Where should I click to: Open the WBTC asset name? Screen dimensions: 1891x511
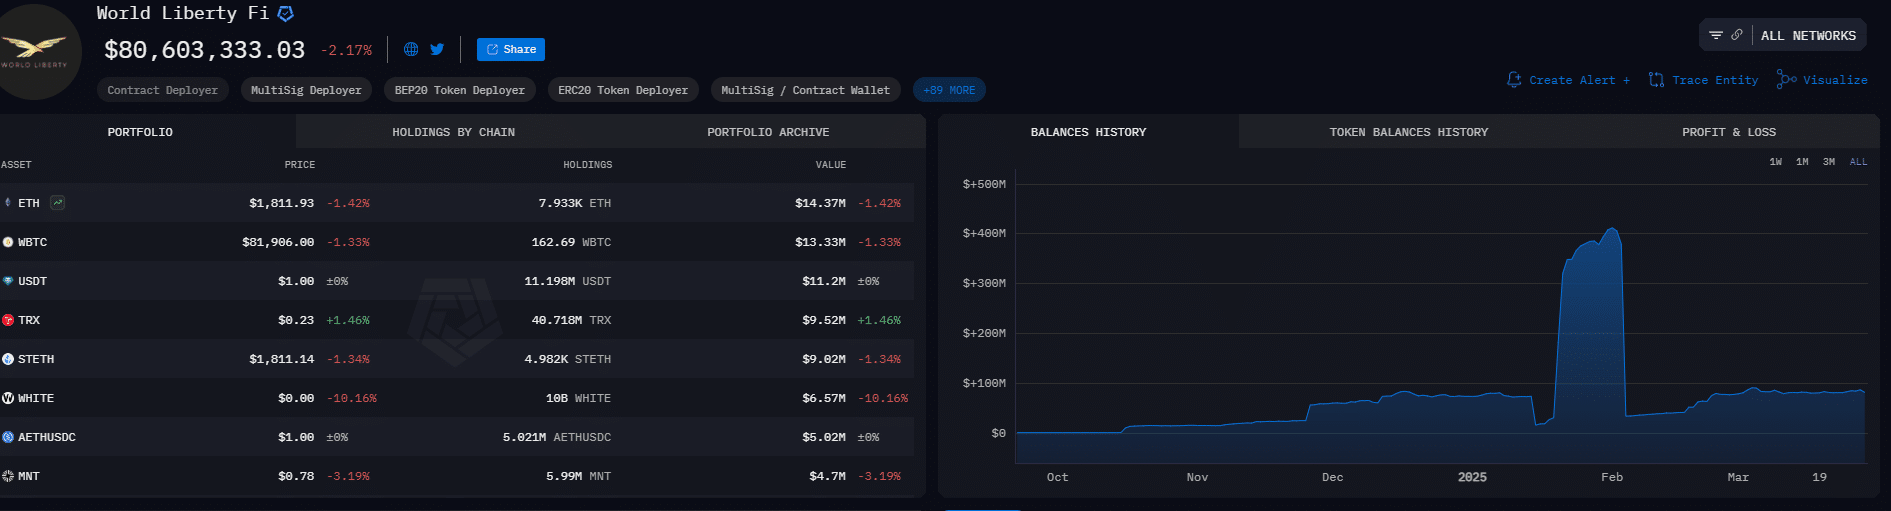pyautogui.click(x=32, y=242)
